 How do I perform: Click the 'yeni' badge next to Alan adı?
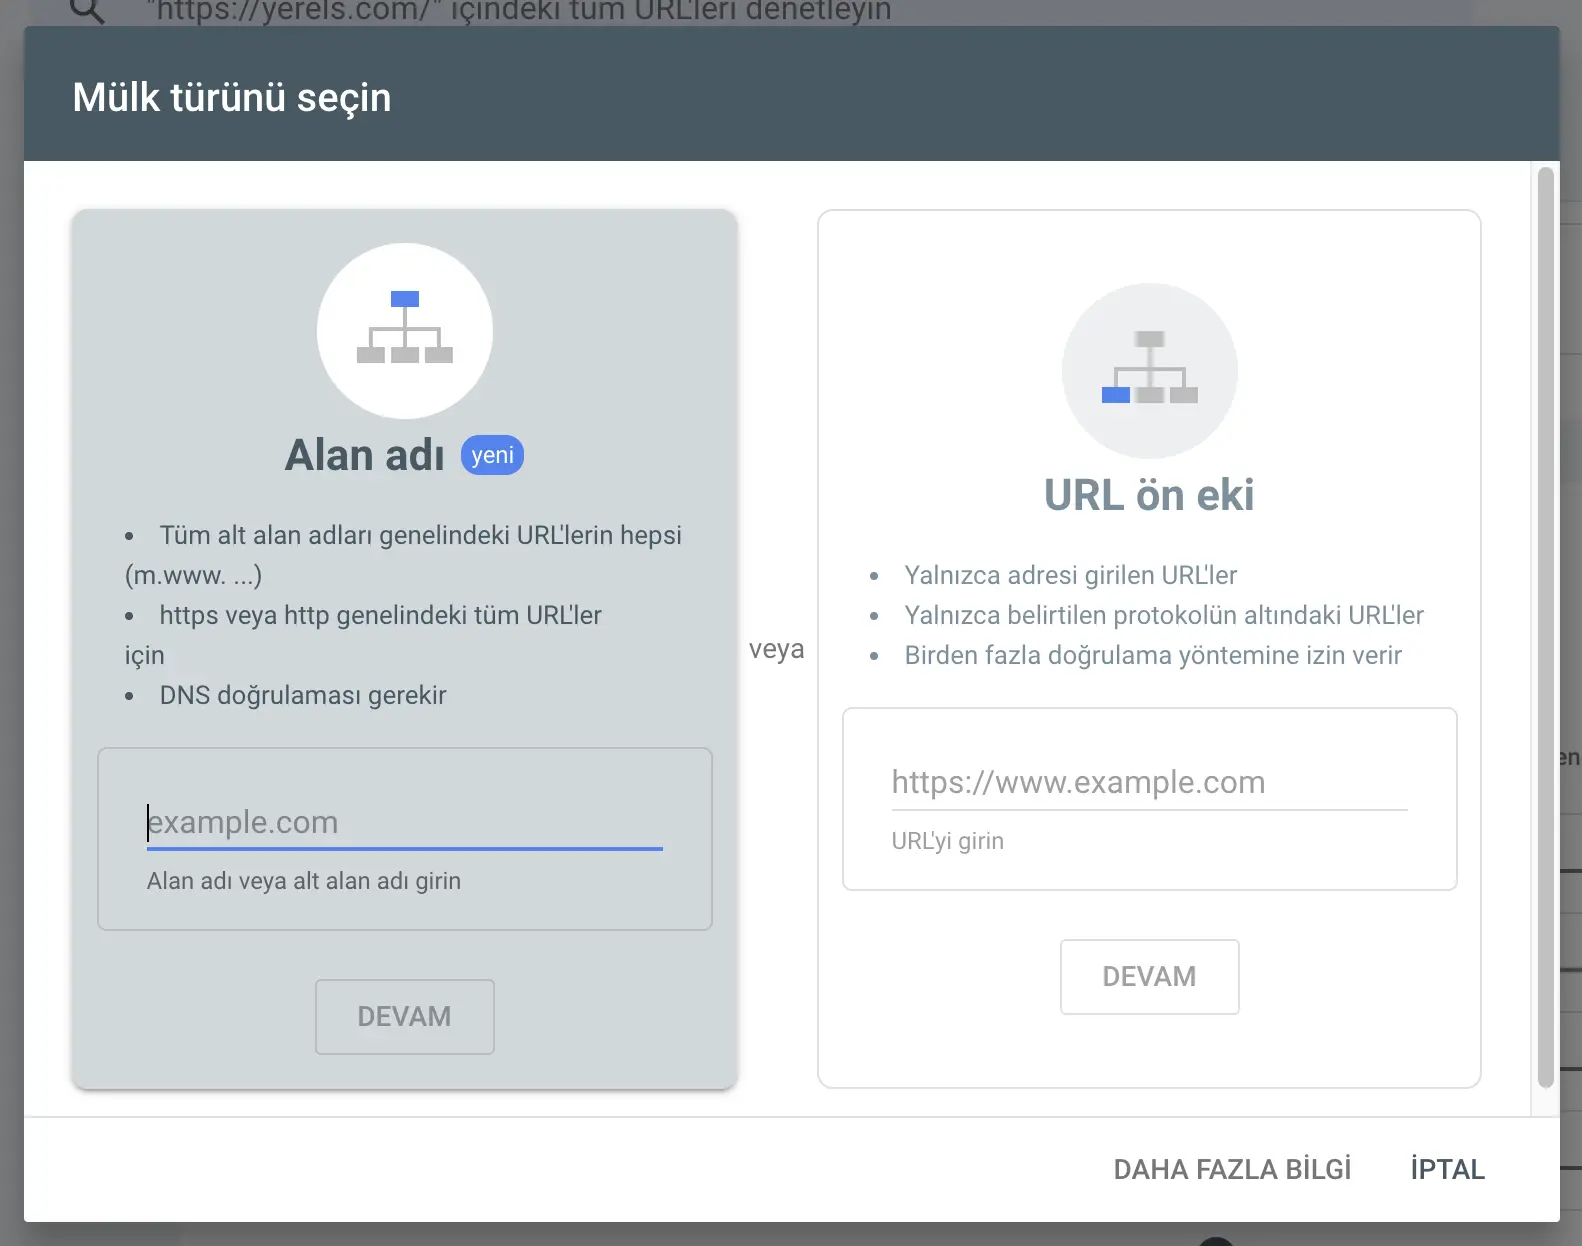pos(492,455)
